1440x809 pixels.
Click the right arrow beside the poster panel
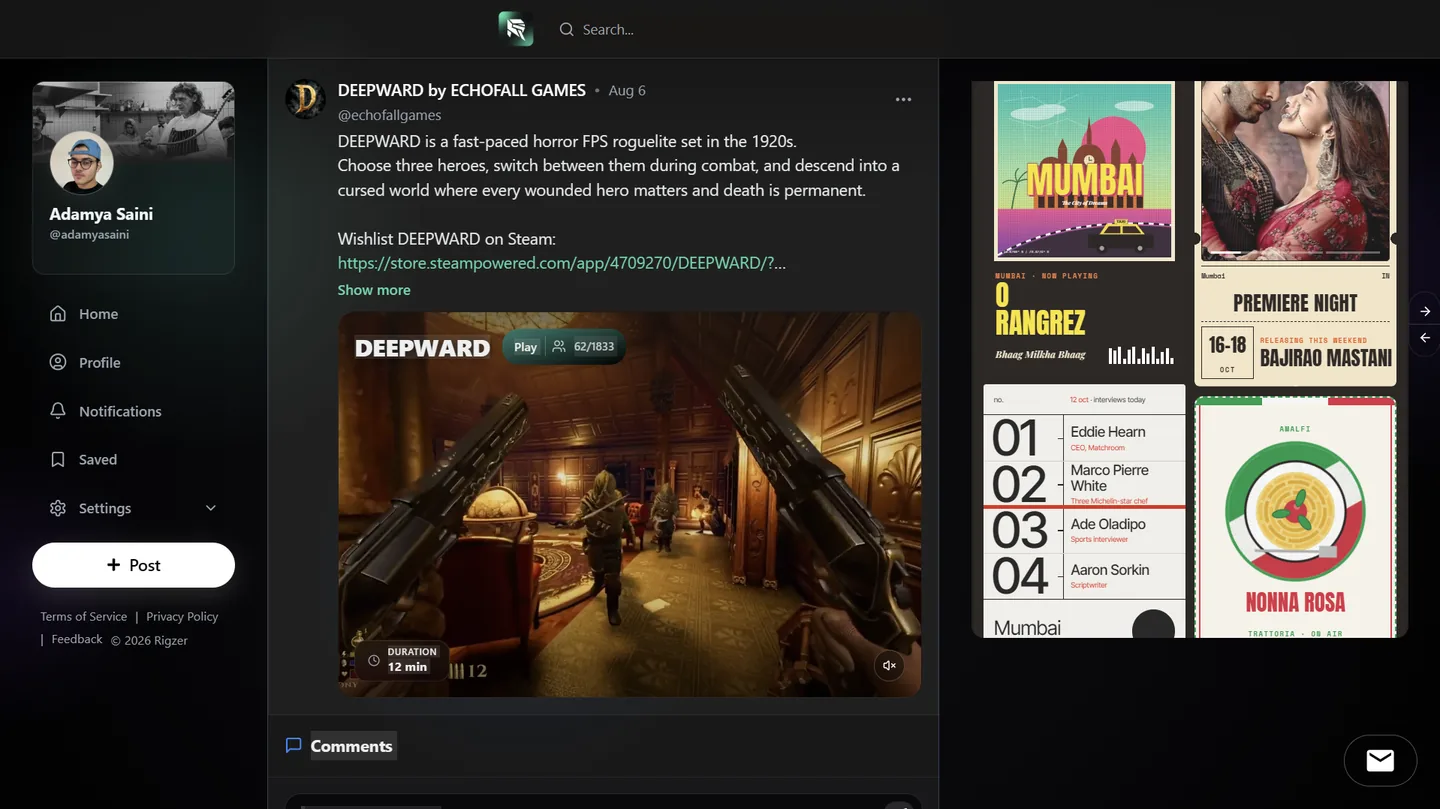[1425, 311]
